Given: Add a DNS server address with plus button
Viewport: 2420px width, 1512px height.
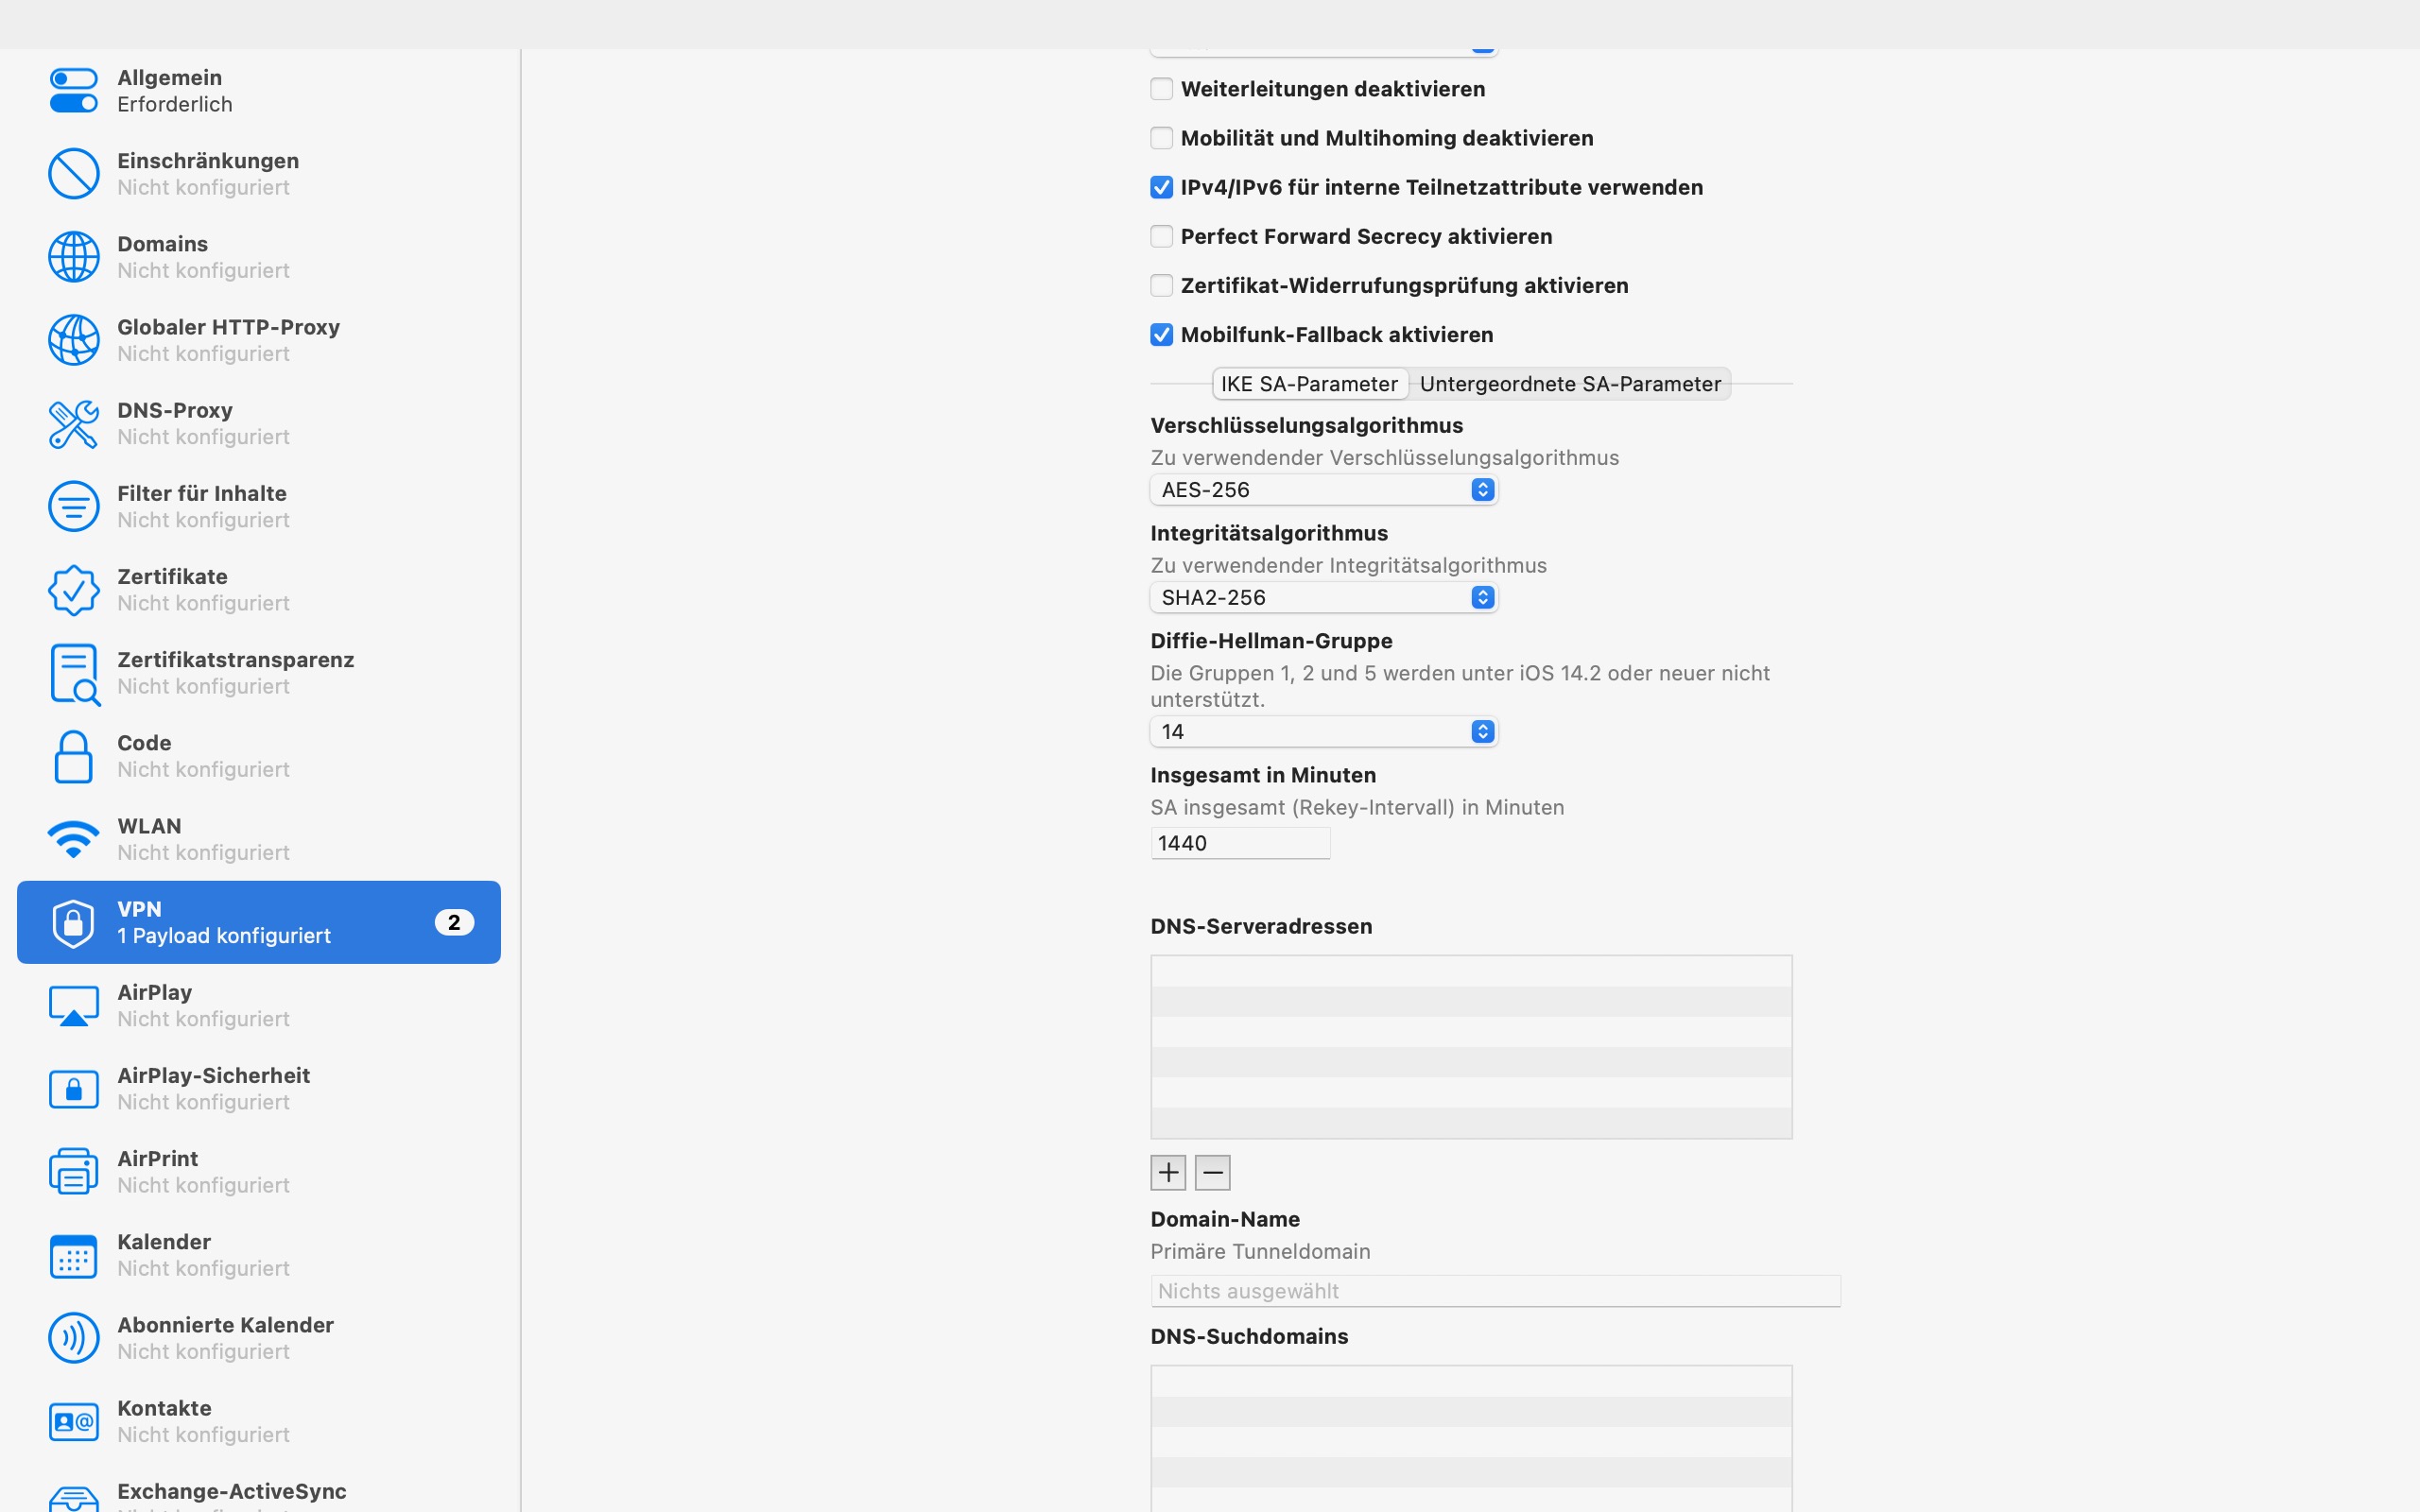Looking at the screenshot, I should 1168,1172.
